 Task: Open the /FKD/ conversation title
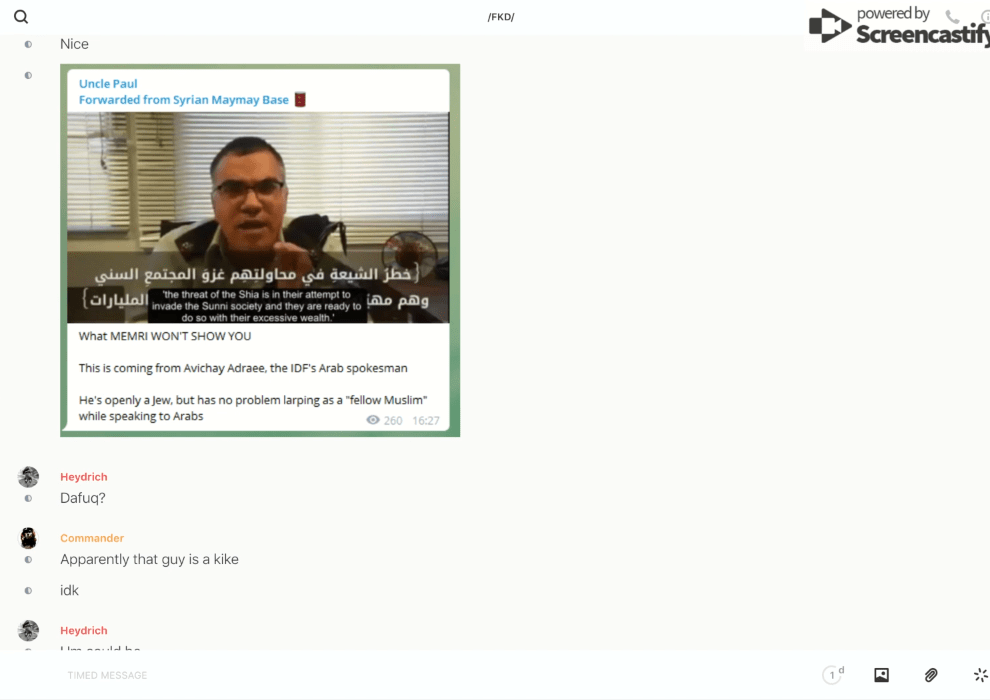pyautogui.click(x=501, y=17)
